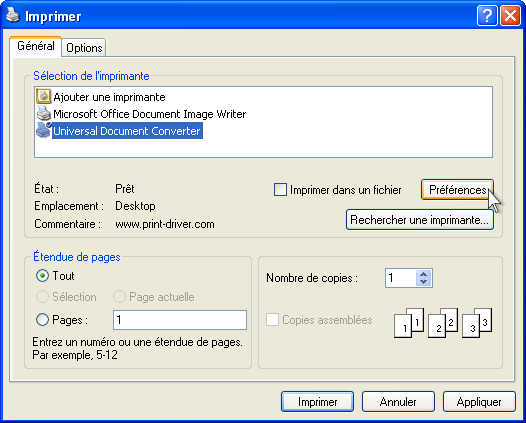
Task: Click the Universal Document Converter printer icon
Action: point(44,130)
